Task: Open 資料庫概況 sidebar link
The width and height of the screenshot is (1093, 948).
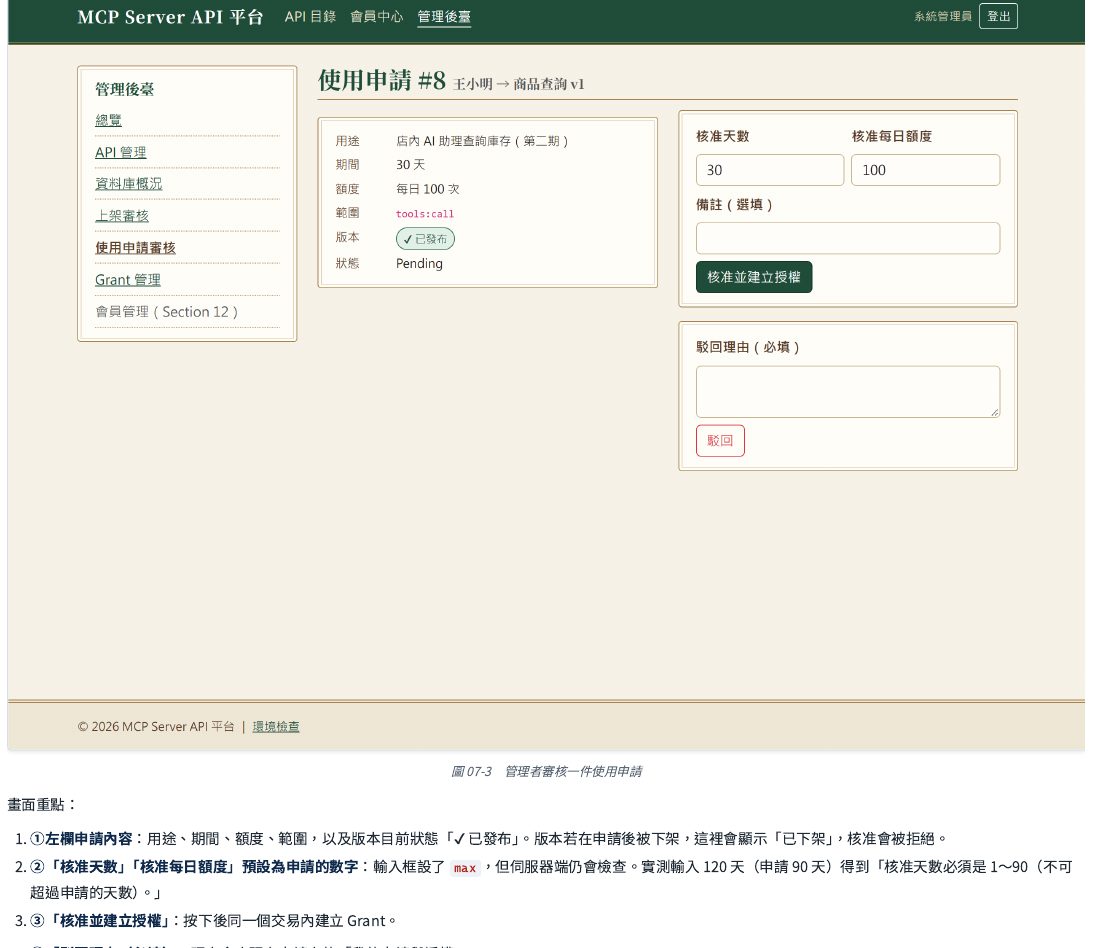Action: [x=128, y=183]
